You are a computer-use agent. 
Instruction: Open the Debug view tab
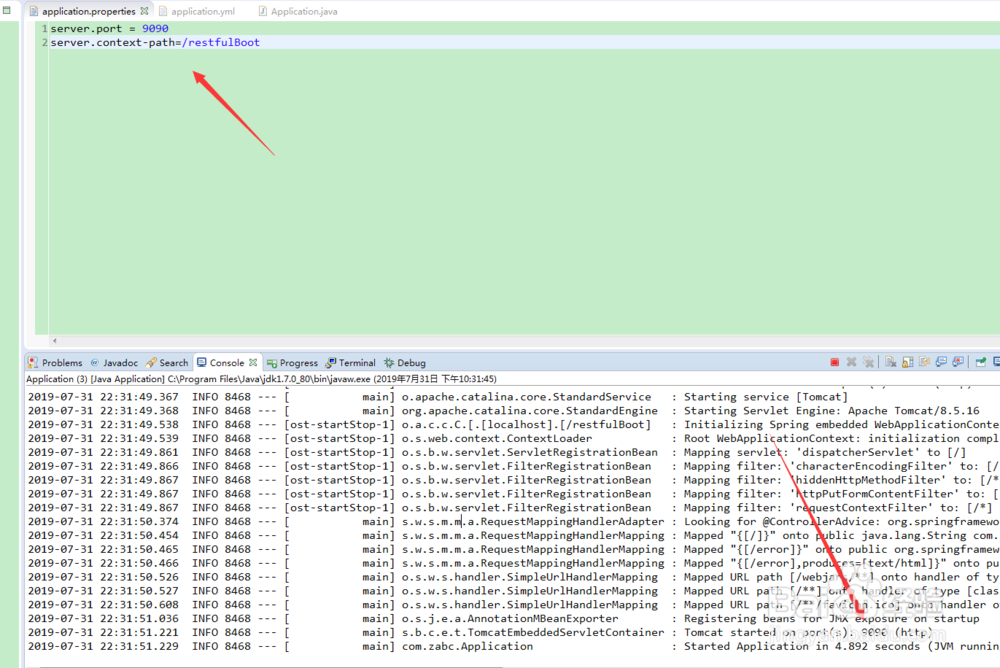coord(405,362)
